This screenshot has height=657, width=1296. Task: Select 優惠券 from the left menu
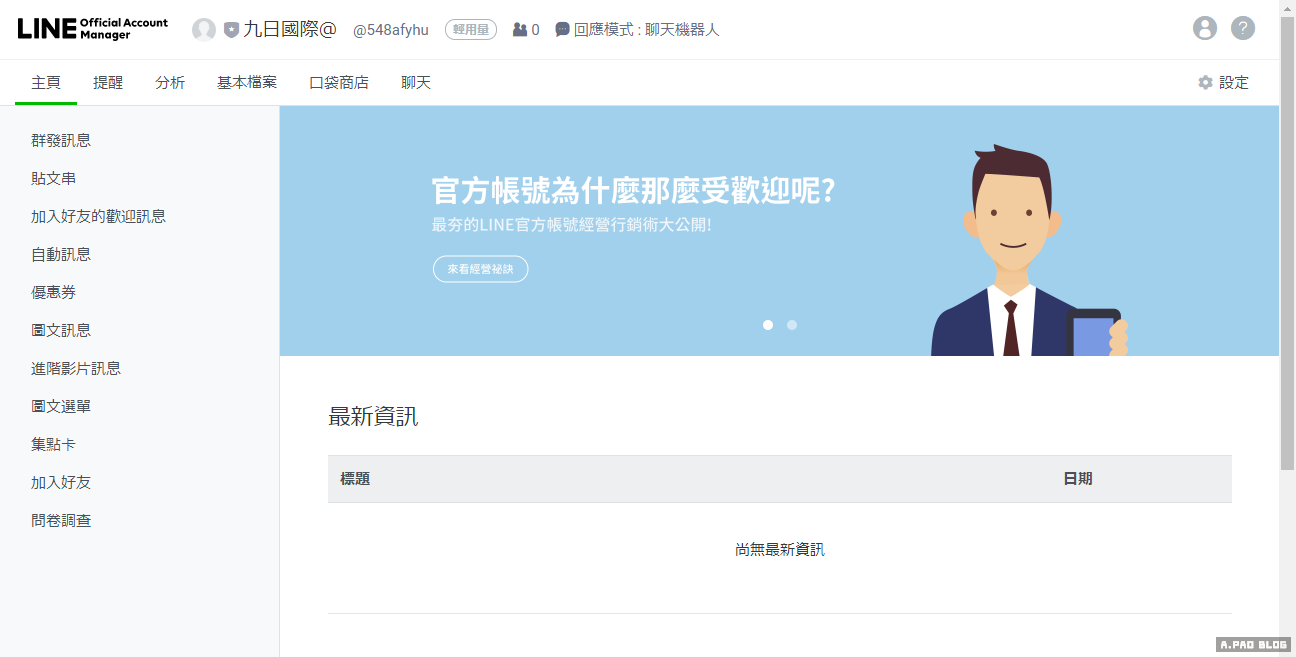click(54, 293)
